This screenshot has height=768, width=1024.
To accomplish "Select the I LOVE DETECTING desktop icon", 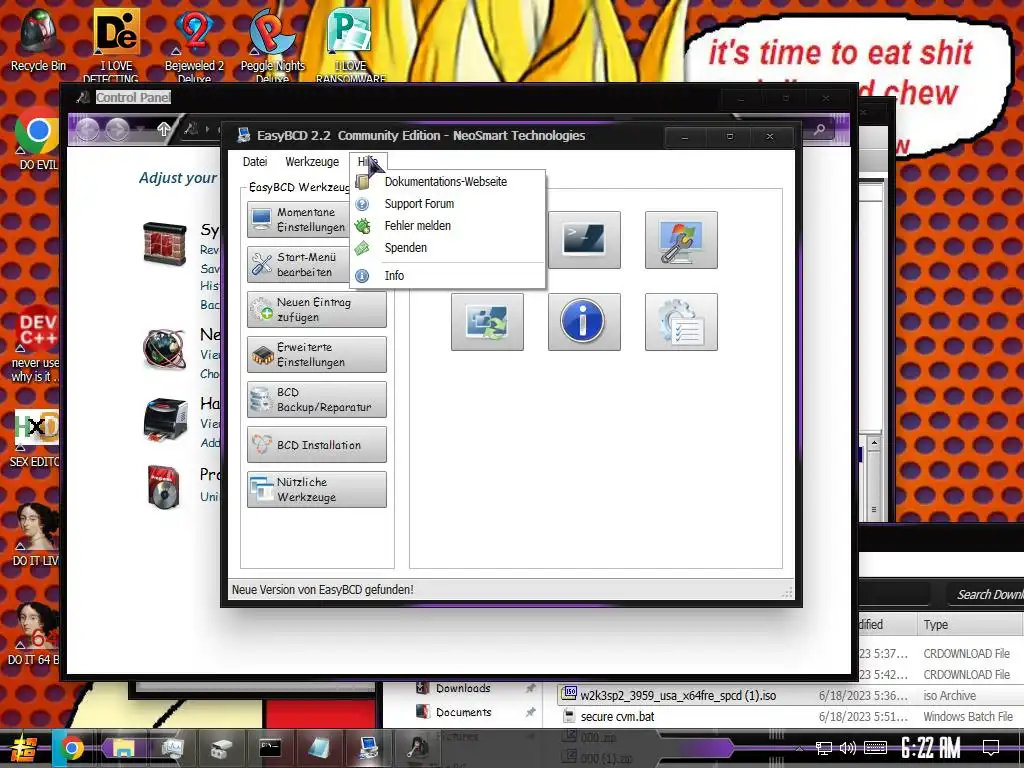I will [116, 44].
